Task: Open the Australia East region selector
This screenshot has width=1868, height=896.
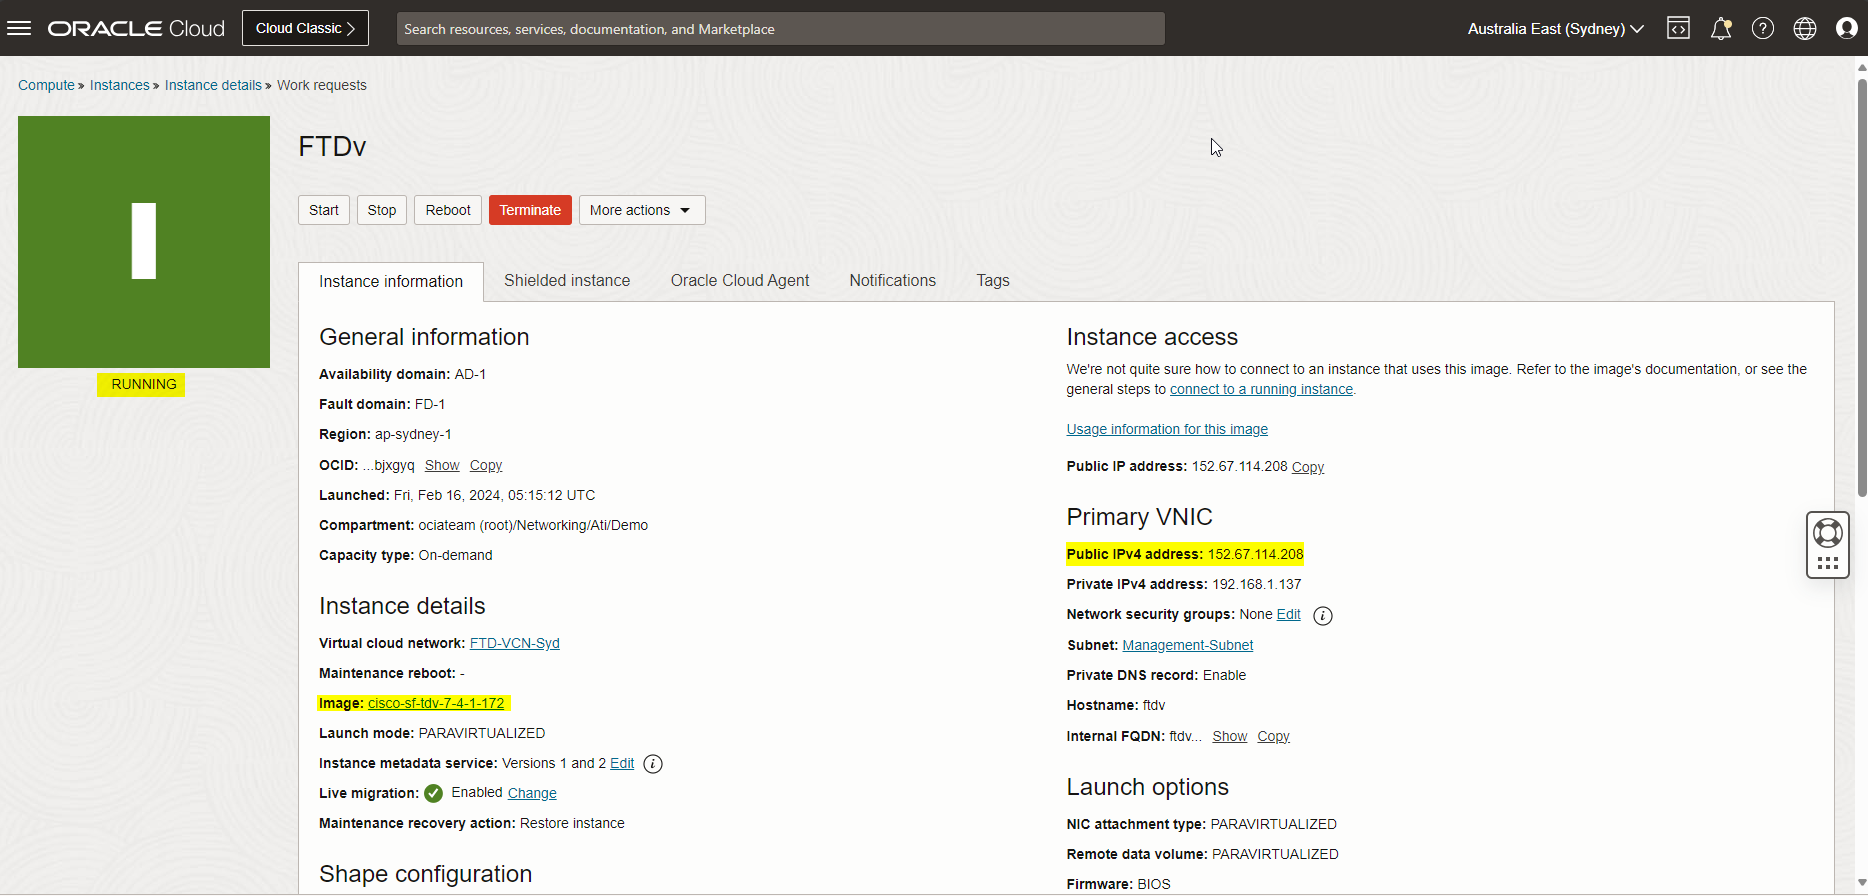Action: tap(1554, 28)
